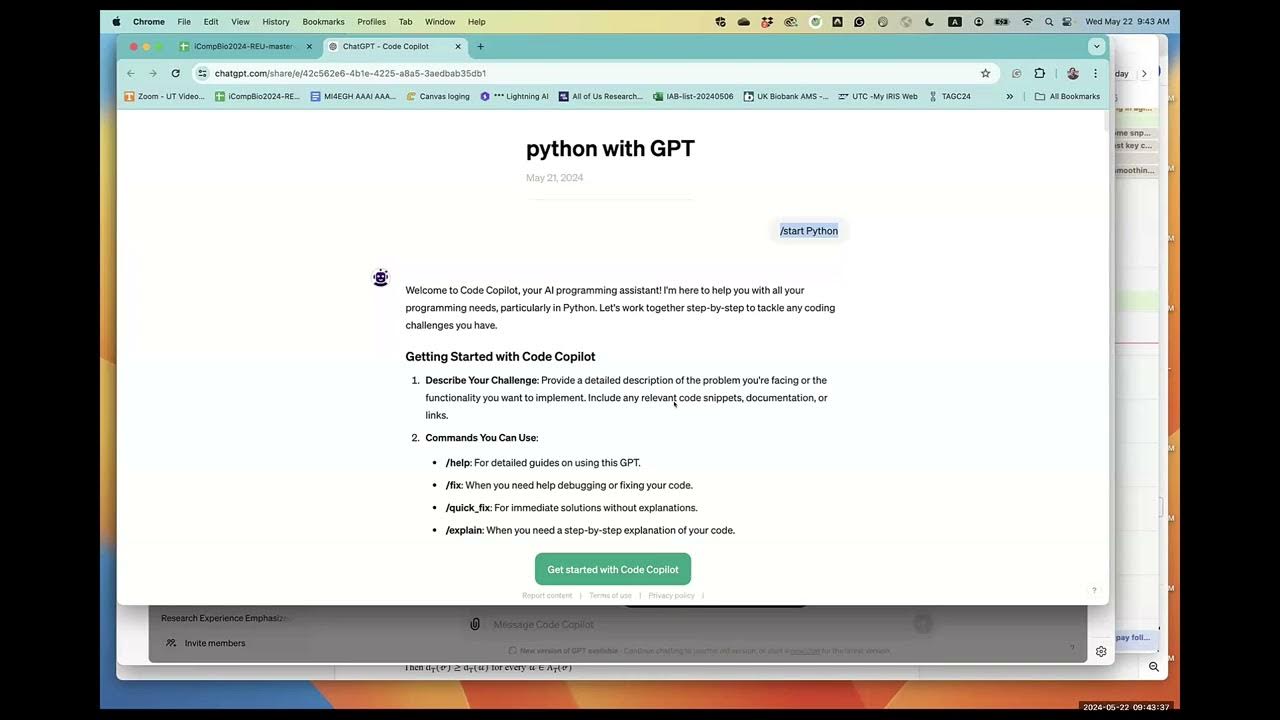
Task: Open the Chrome profile avatar
Action: pyautogui.click(x=1073, y=73)
